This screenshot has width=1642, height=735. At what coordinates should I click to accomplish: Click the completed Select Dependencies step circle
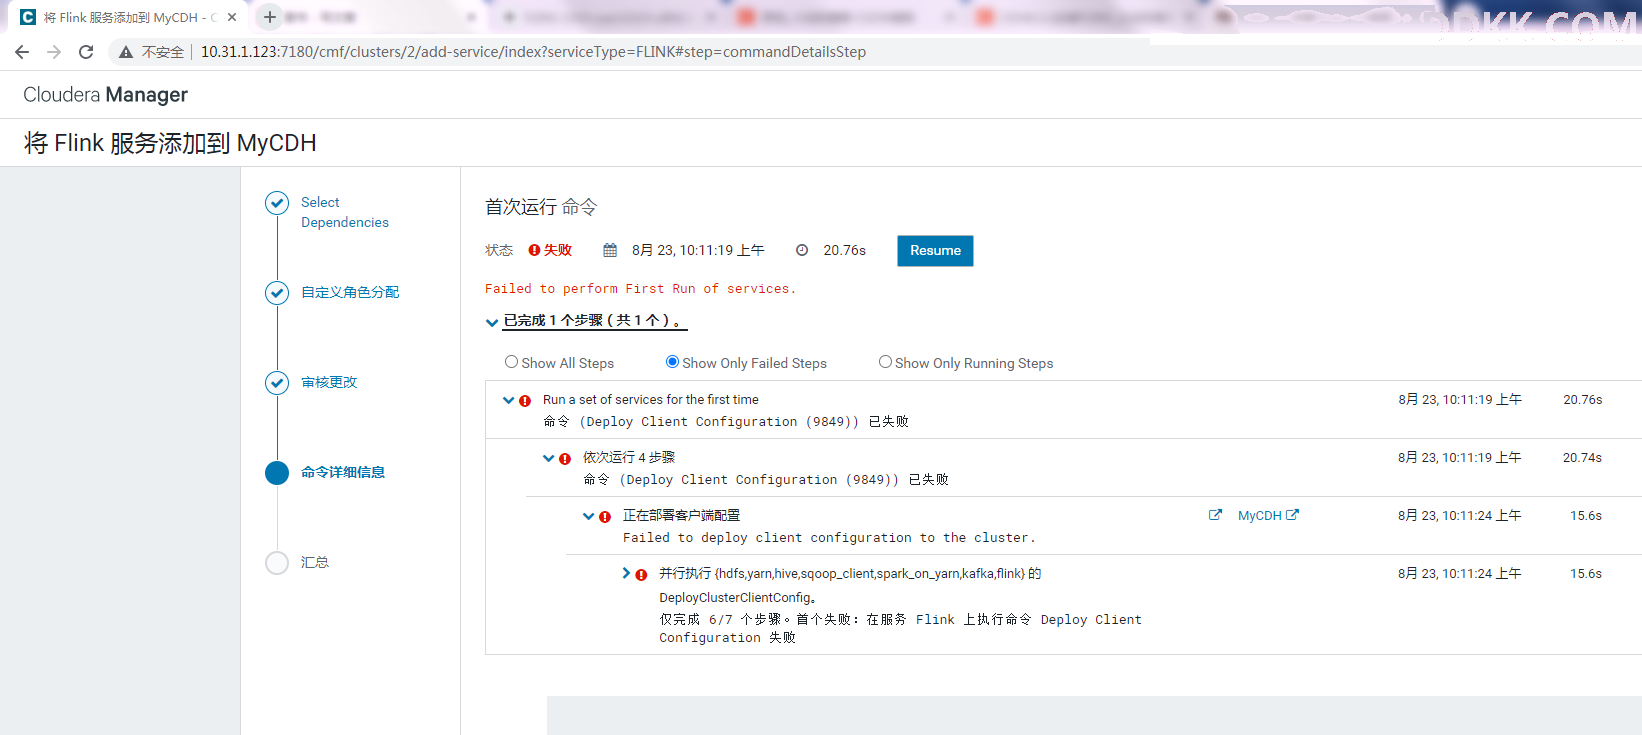click(x=277, y=203)
